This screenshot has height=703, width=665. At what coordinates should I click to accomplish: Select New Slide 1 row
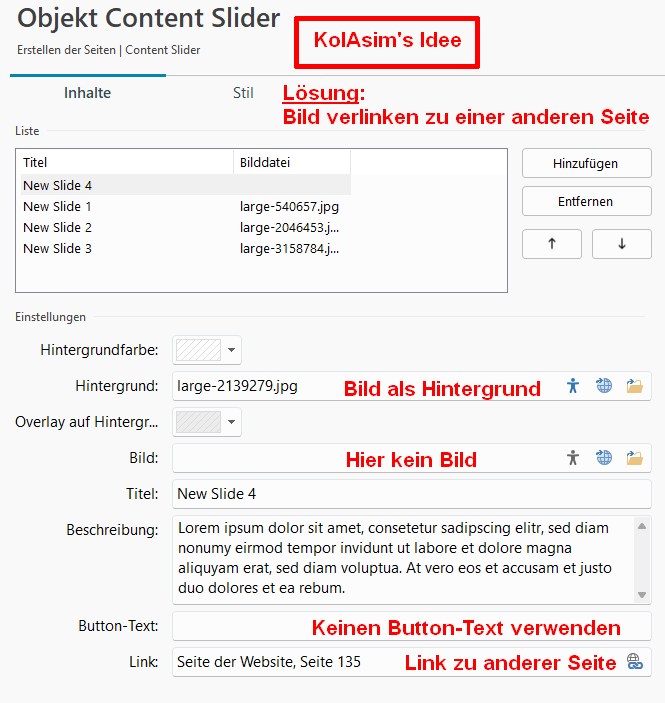tap(186, 206)
